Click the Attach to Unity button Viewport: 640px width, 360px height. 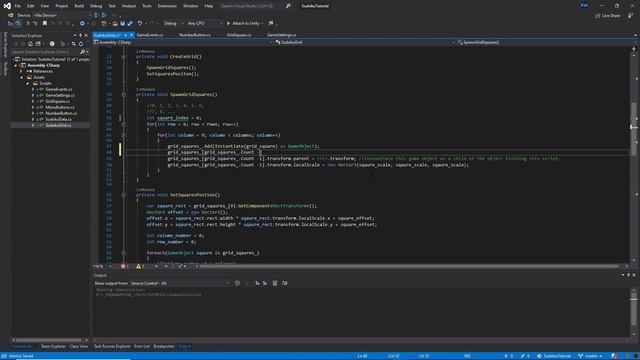coord(244,23)
